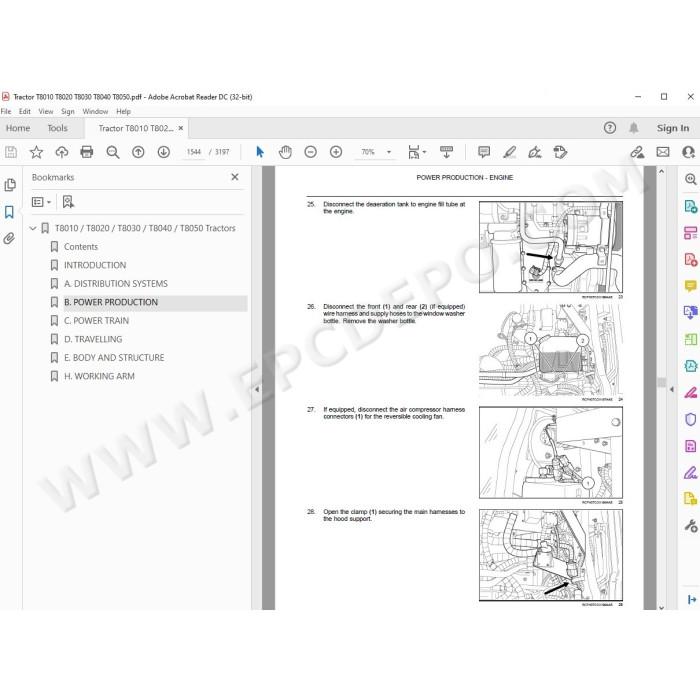Close the Tractor T8010 document tab
This screenshot has height=700, width=700.
[181, 128]
